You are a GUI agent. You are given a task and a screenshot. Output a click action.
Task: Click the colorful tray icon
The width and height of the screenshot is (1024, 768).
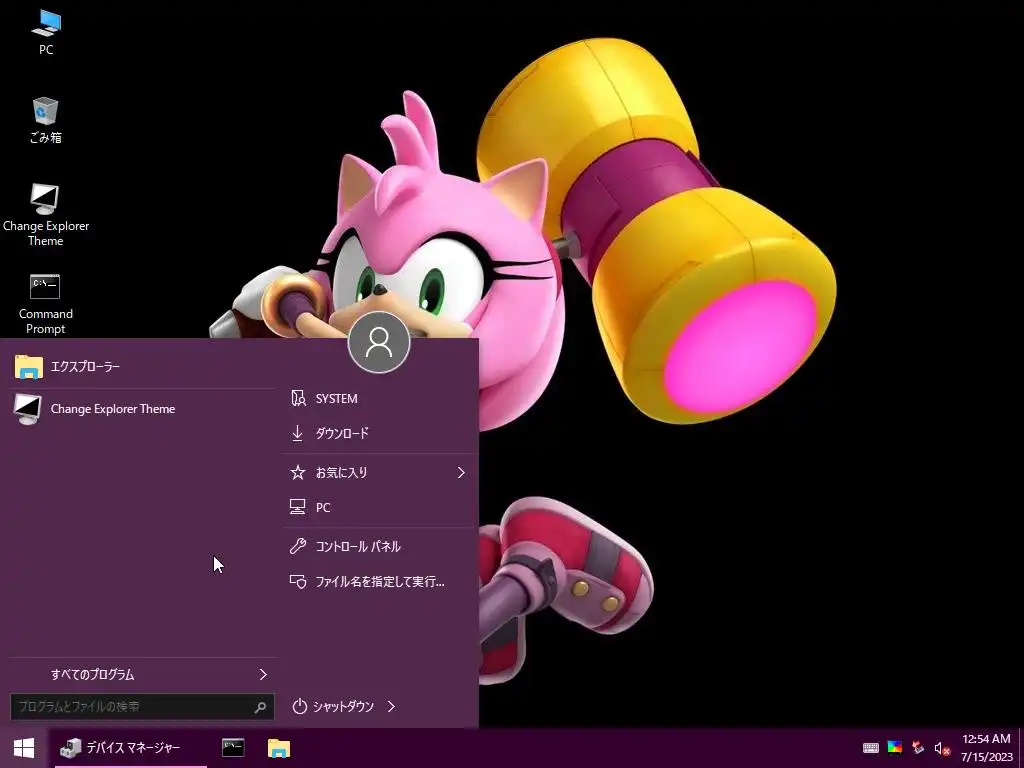click(895, 747)
